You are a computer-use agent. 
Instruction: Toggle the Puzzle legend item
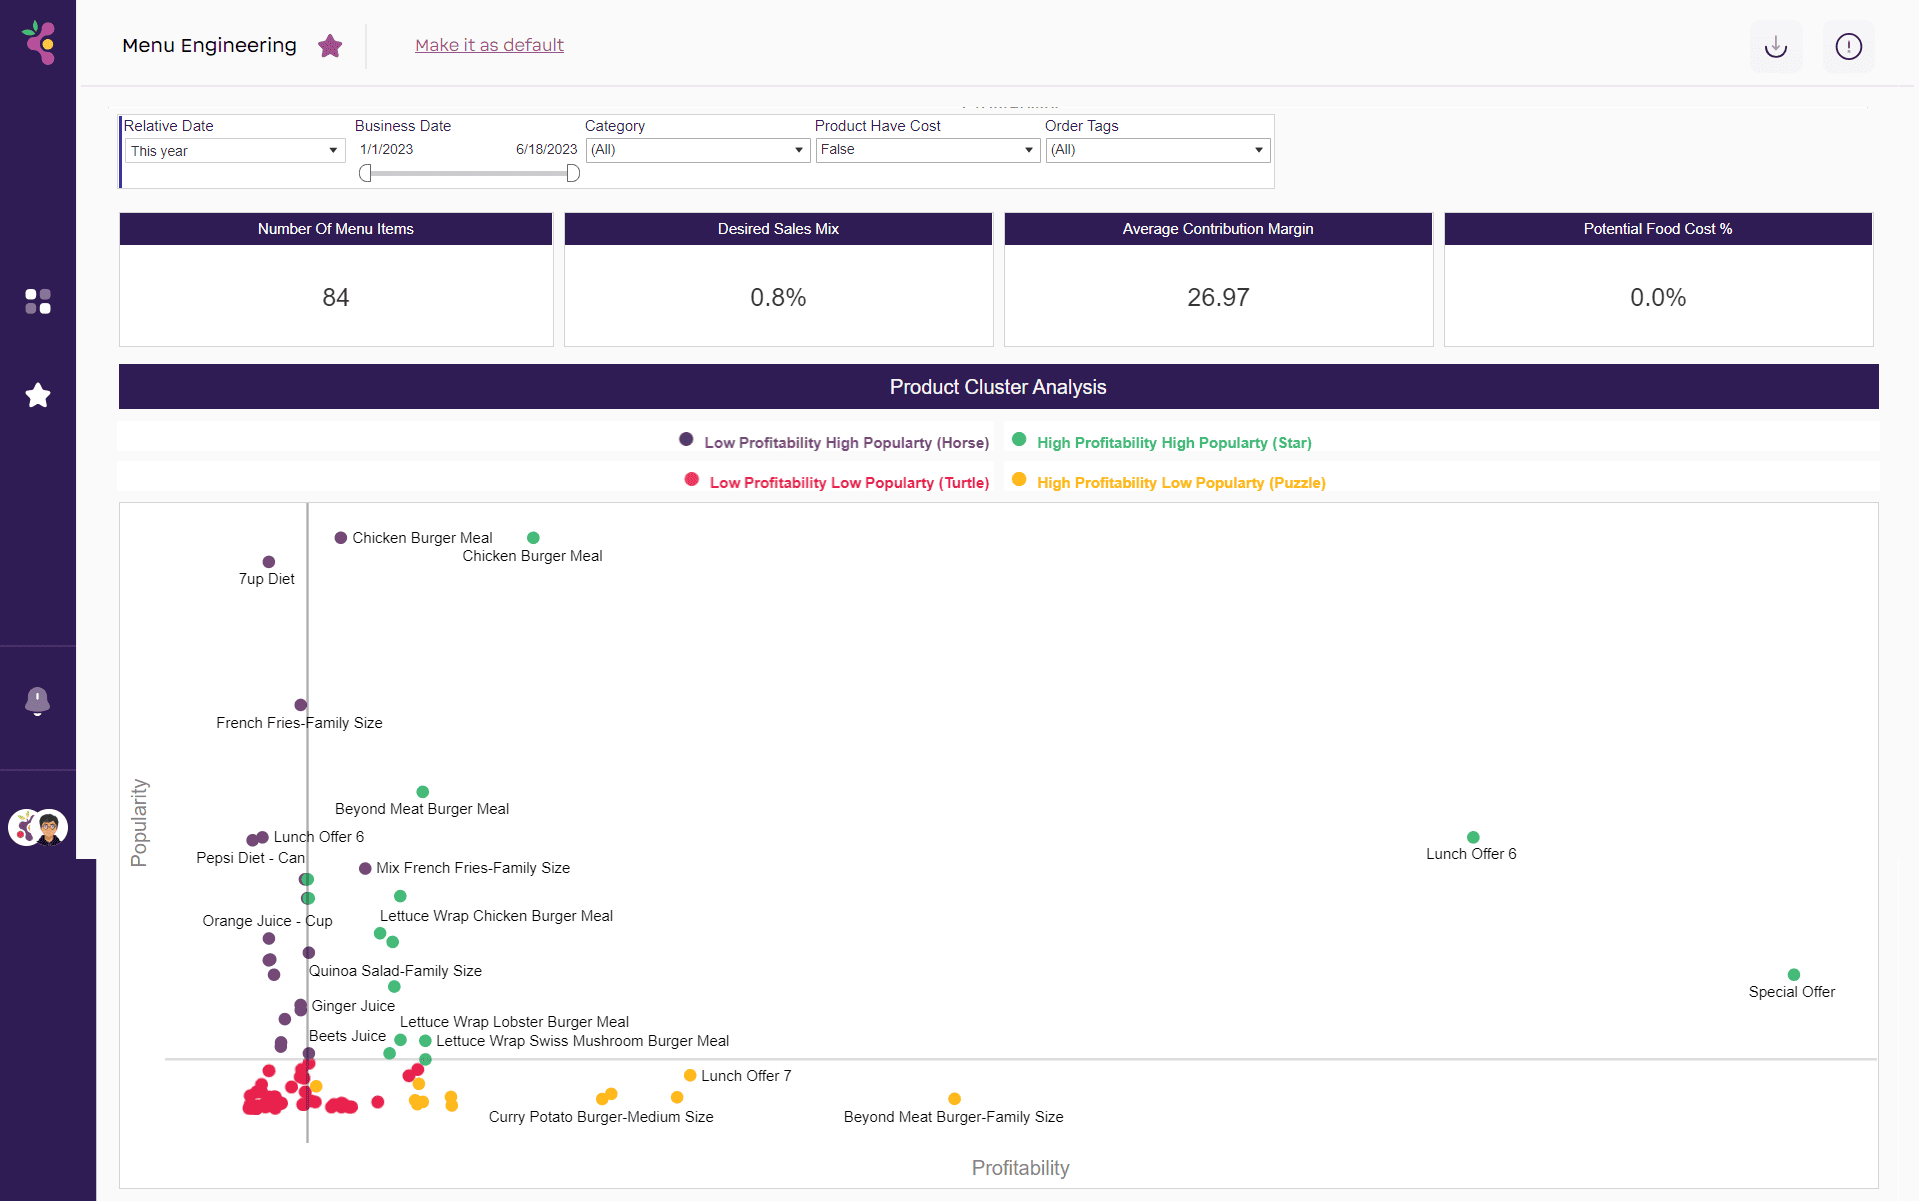(x=1169, y=482)
